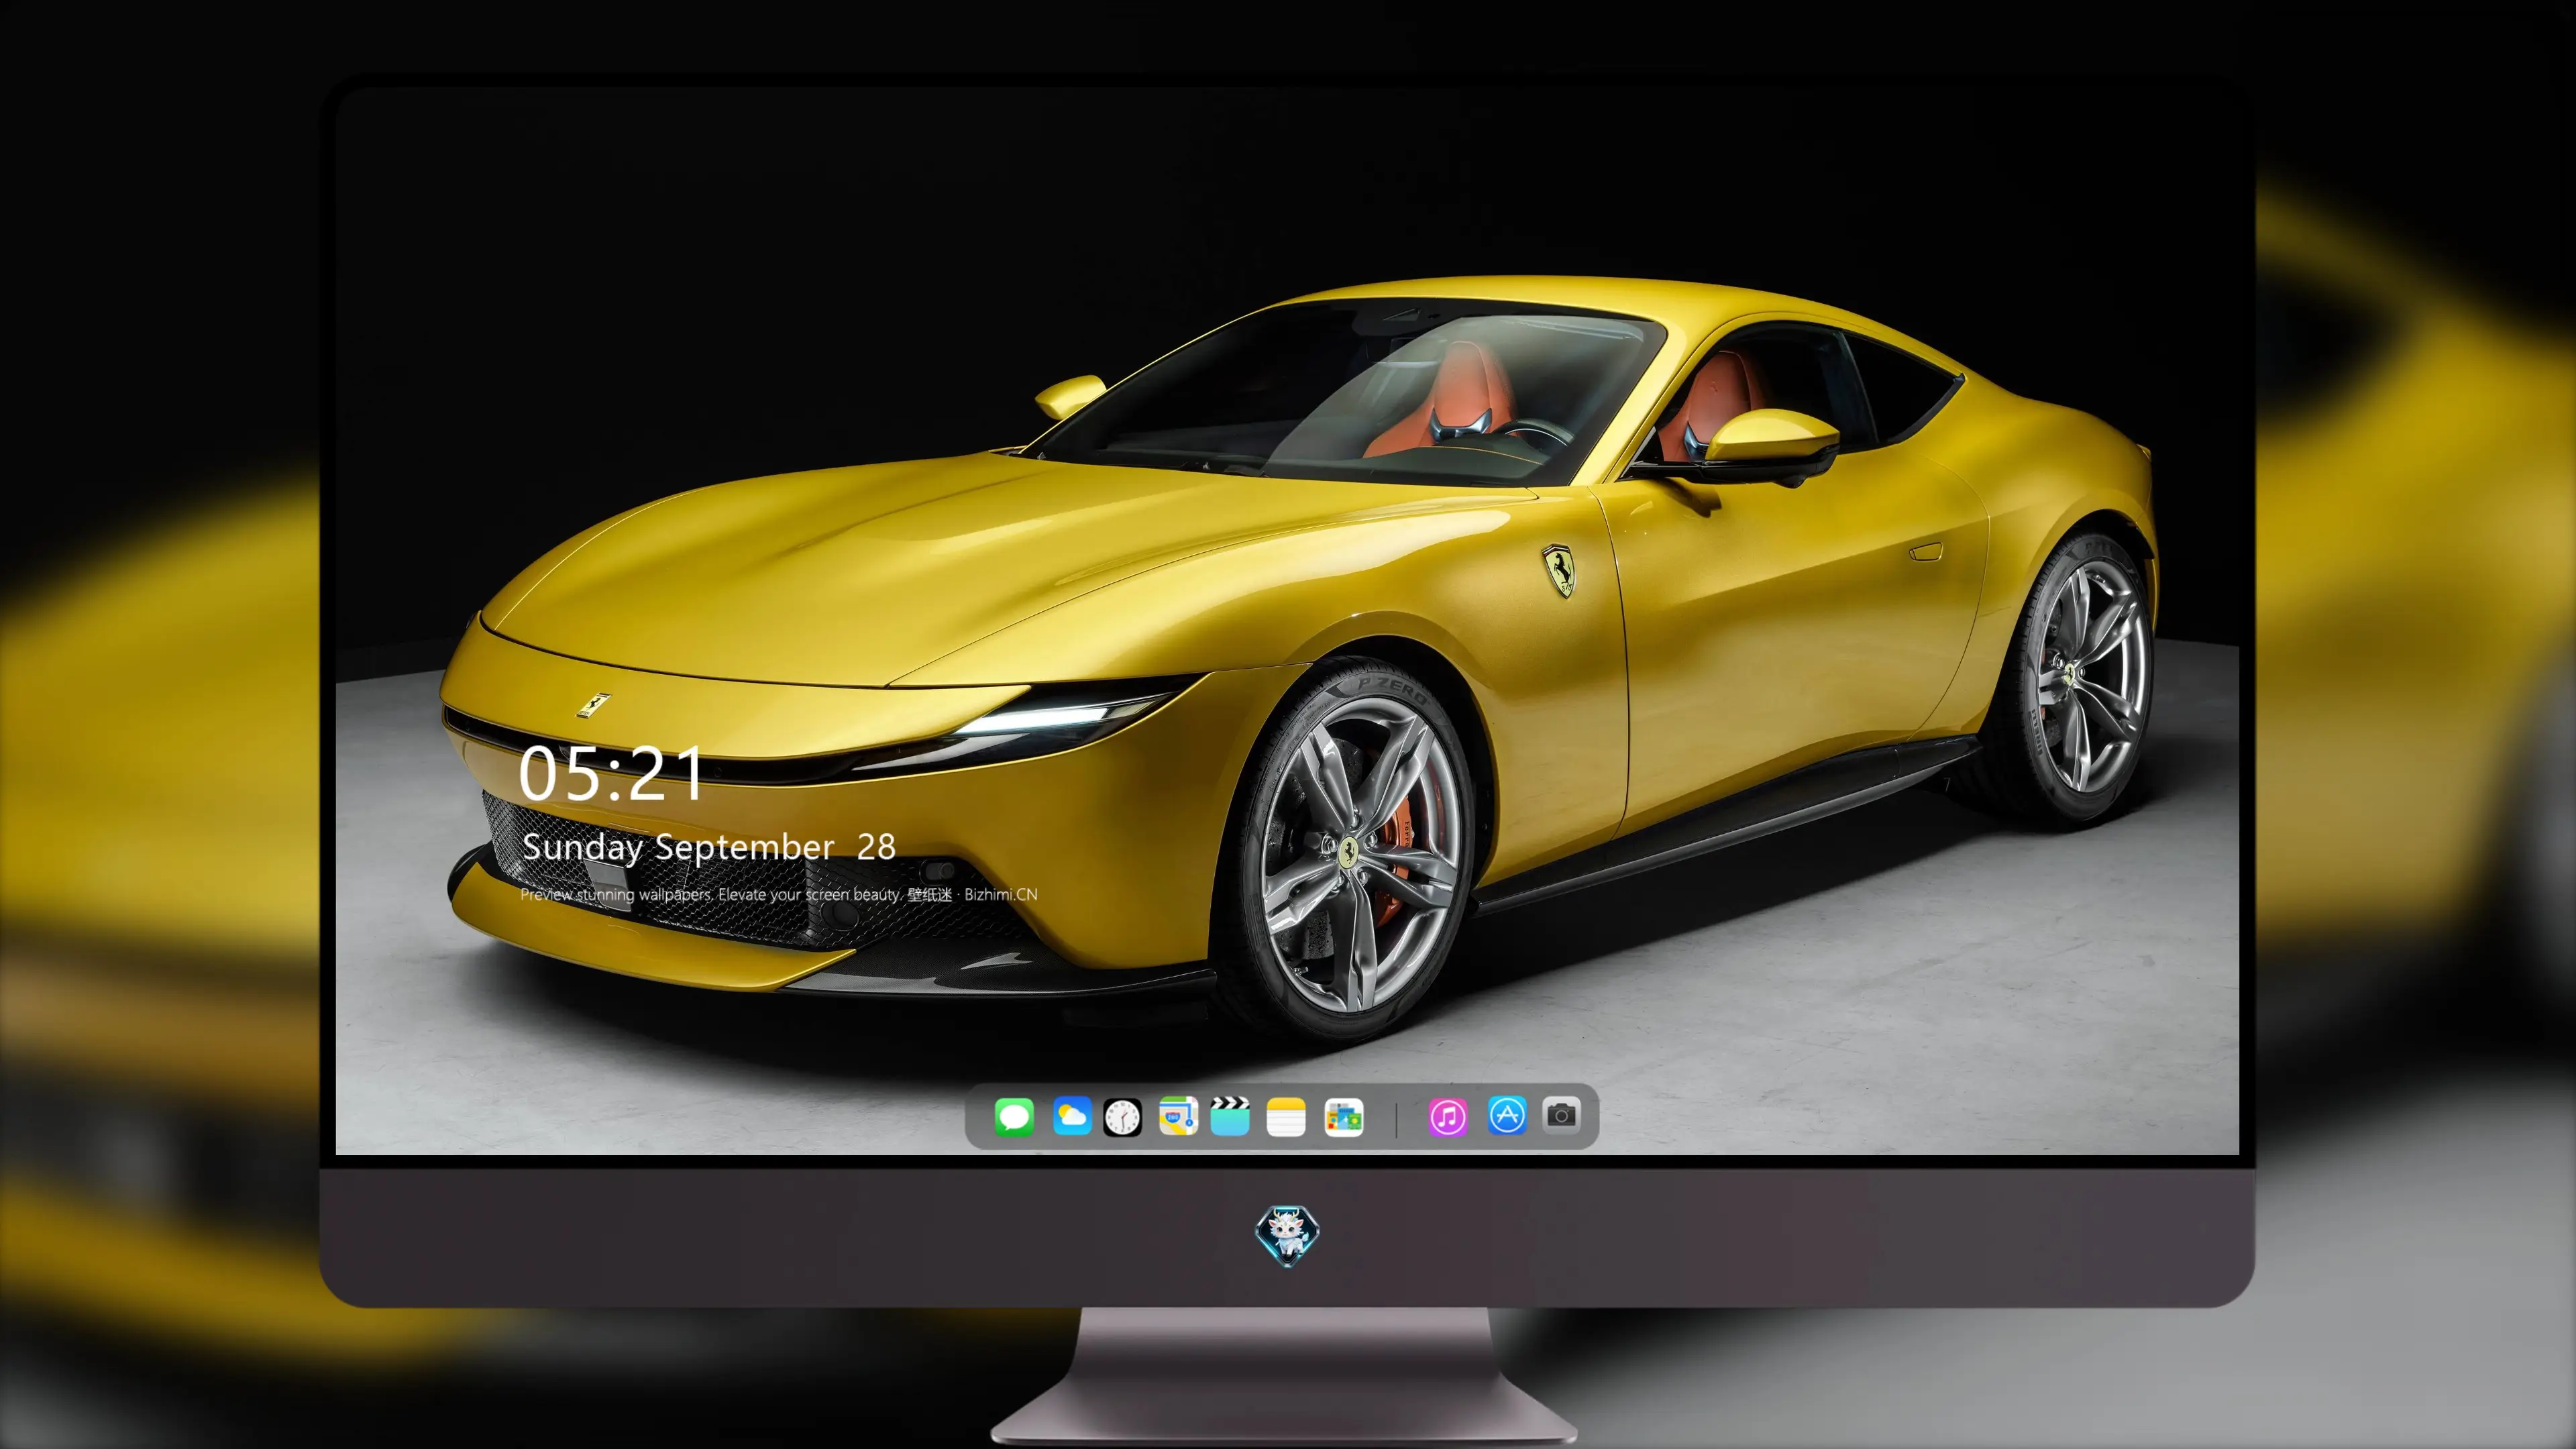Click the 05:21 clock display
This screenshot has width=2576, height=1449.
coord(611,774)
